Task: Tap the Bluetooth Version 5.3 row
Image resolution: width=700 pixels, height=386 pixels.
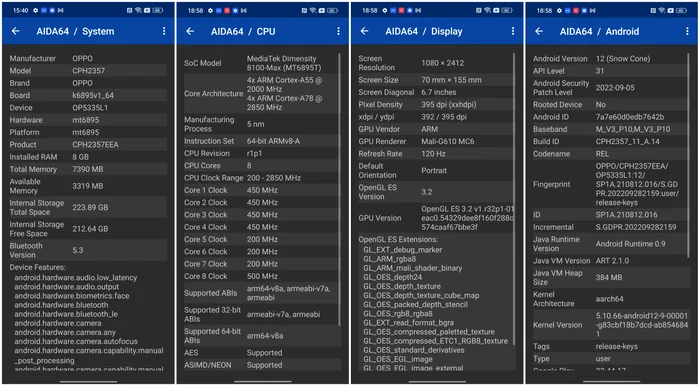Action: click(88, 250)
